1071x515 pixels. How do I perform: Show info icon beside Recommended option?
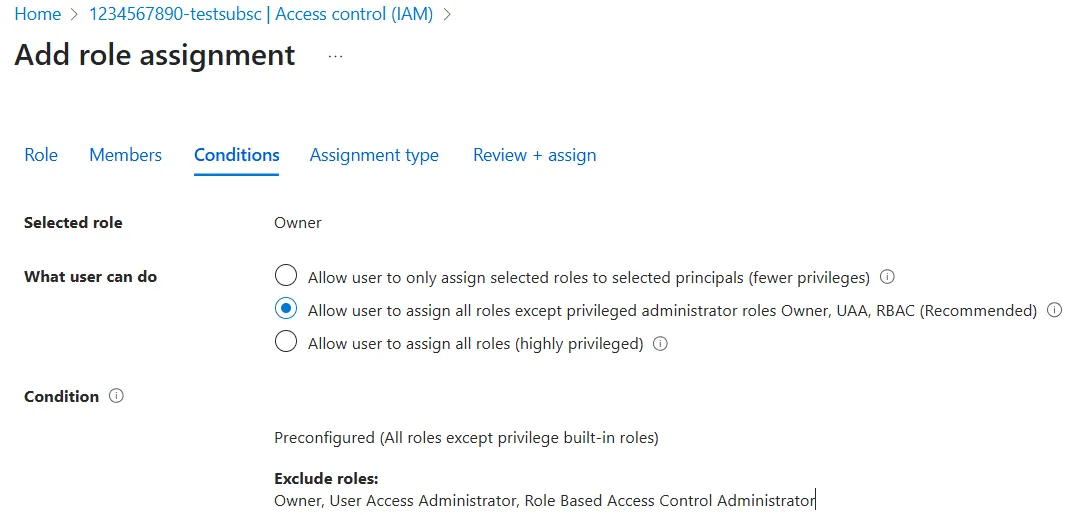click(1054, 310)
